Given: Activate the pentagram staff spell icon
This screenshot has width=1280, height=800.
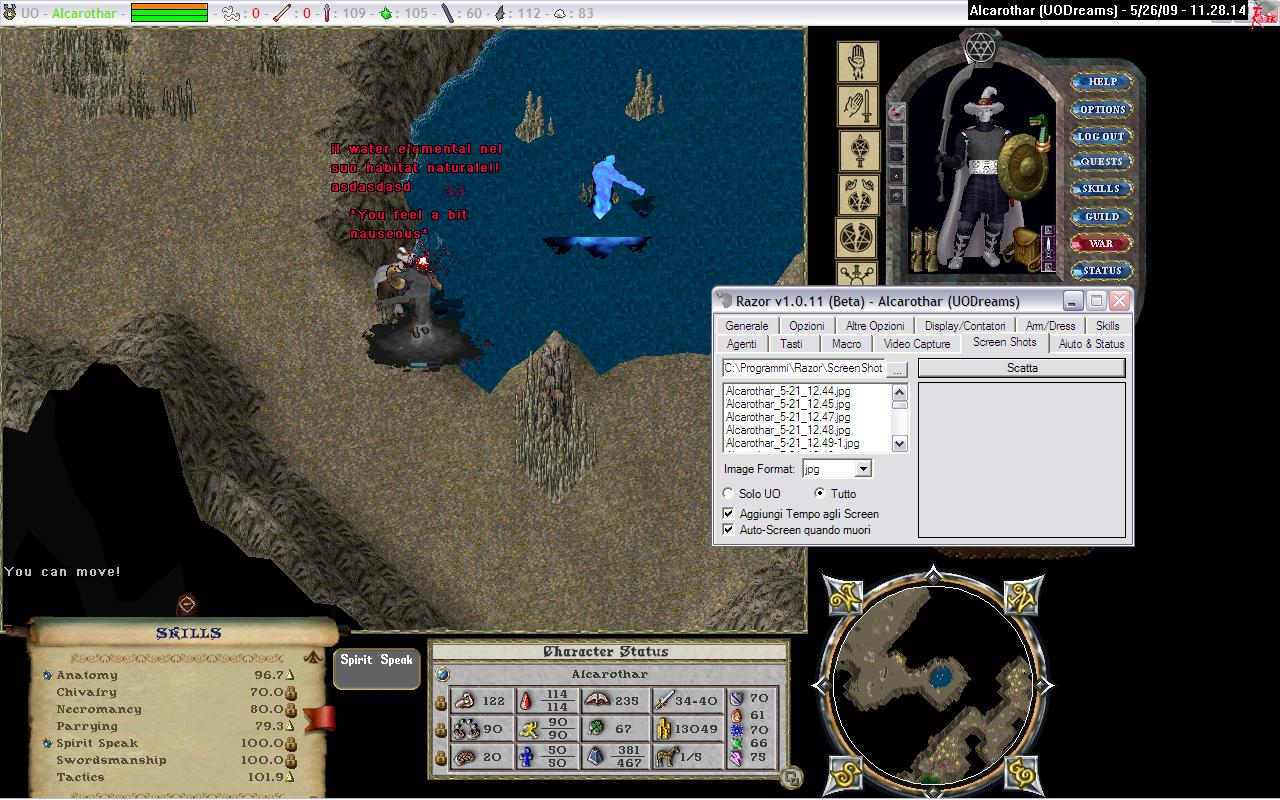Looking at the screenshot, I should [858, 152].
